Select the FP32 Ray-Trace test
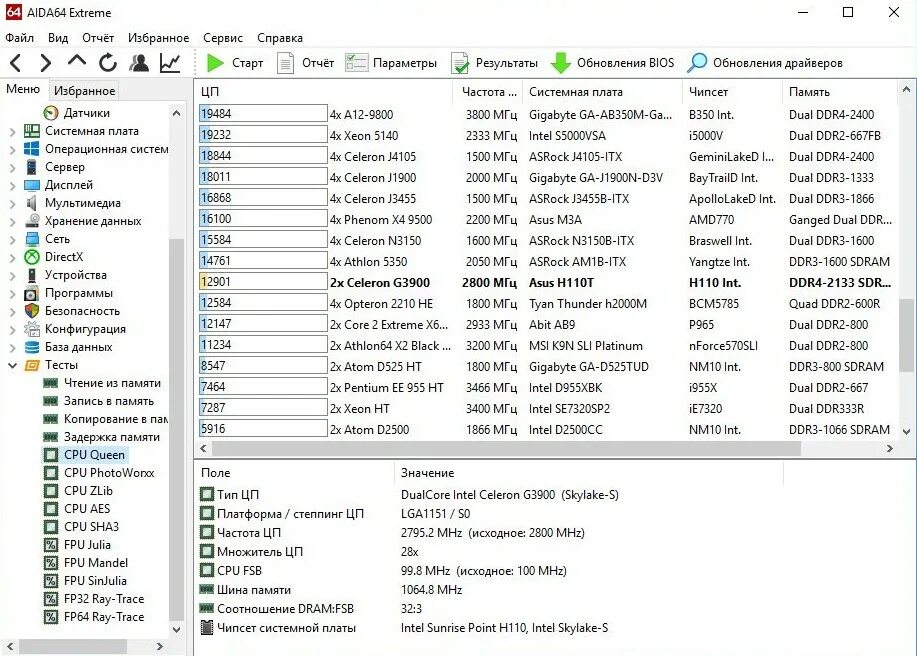The width and height of the screenshot is (917, 656). tap(94, 599)
